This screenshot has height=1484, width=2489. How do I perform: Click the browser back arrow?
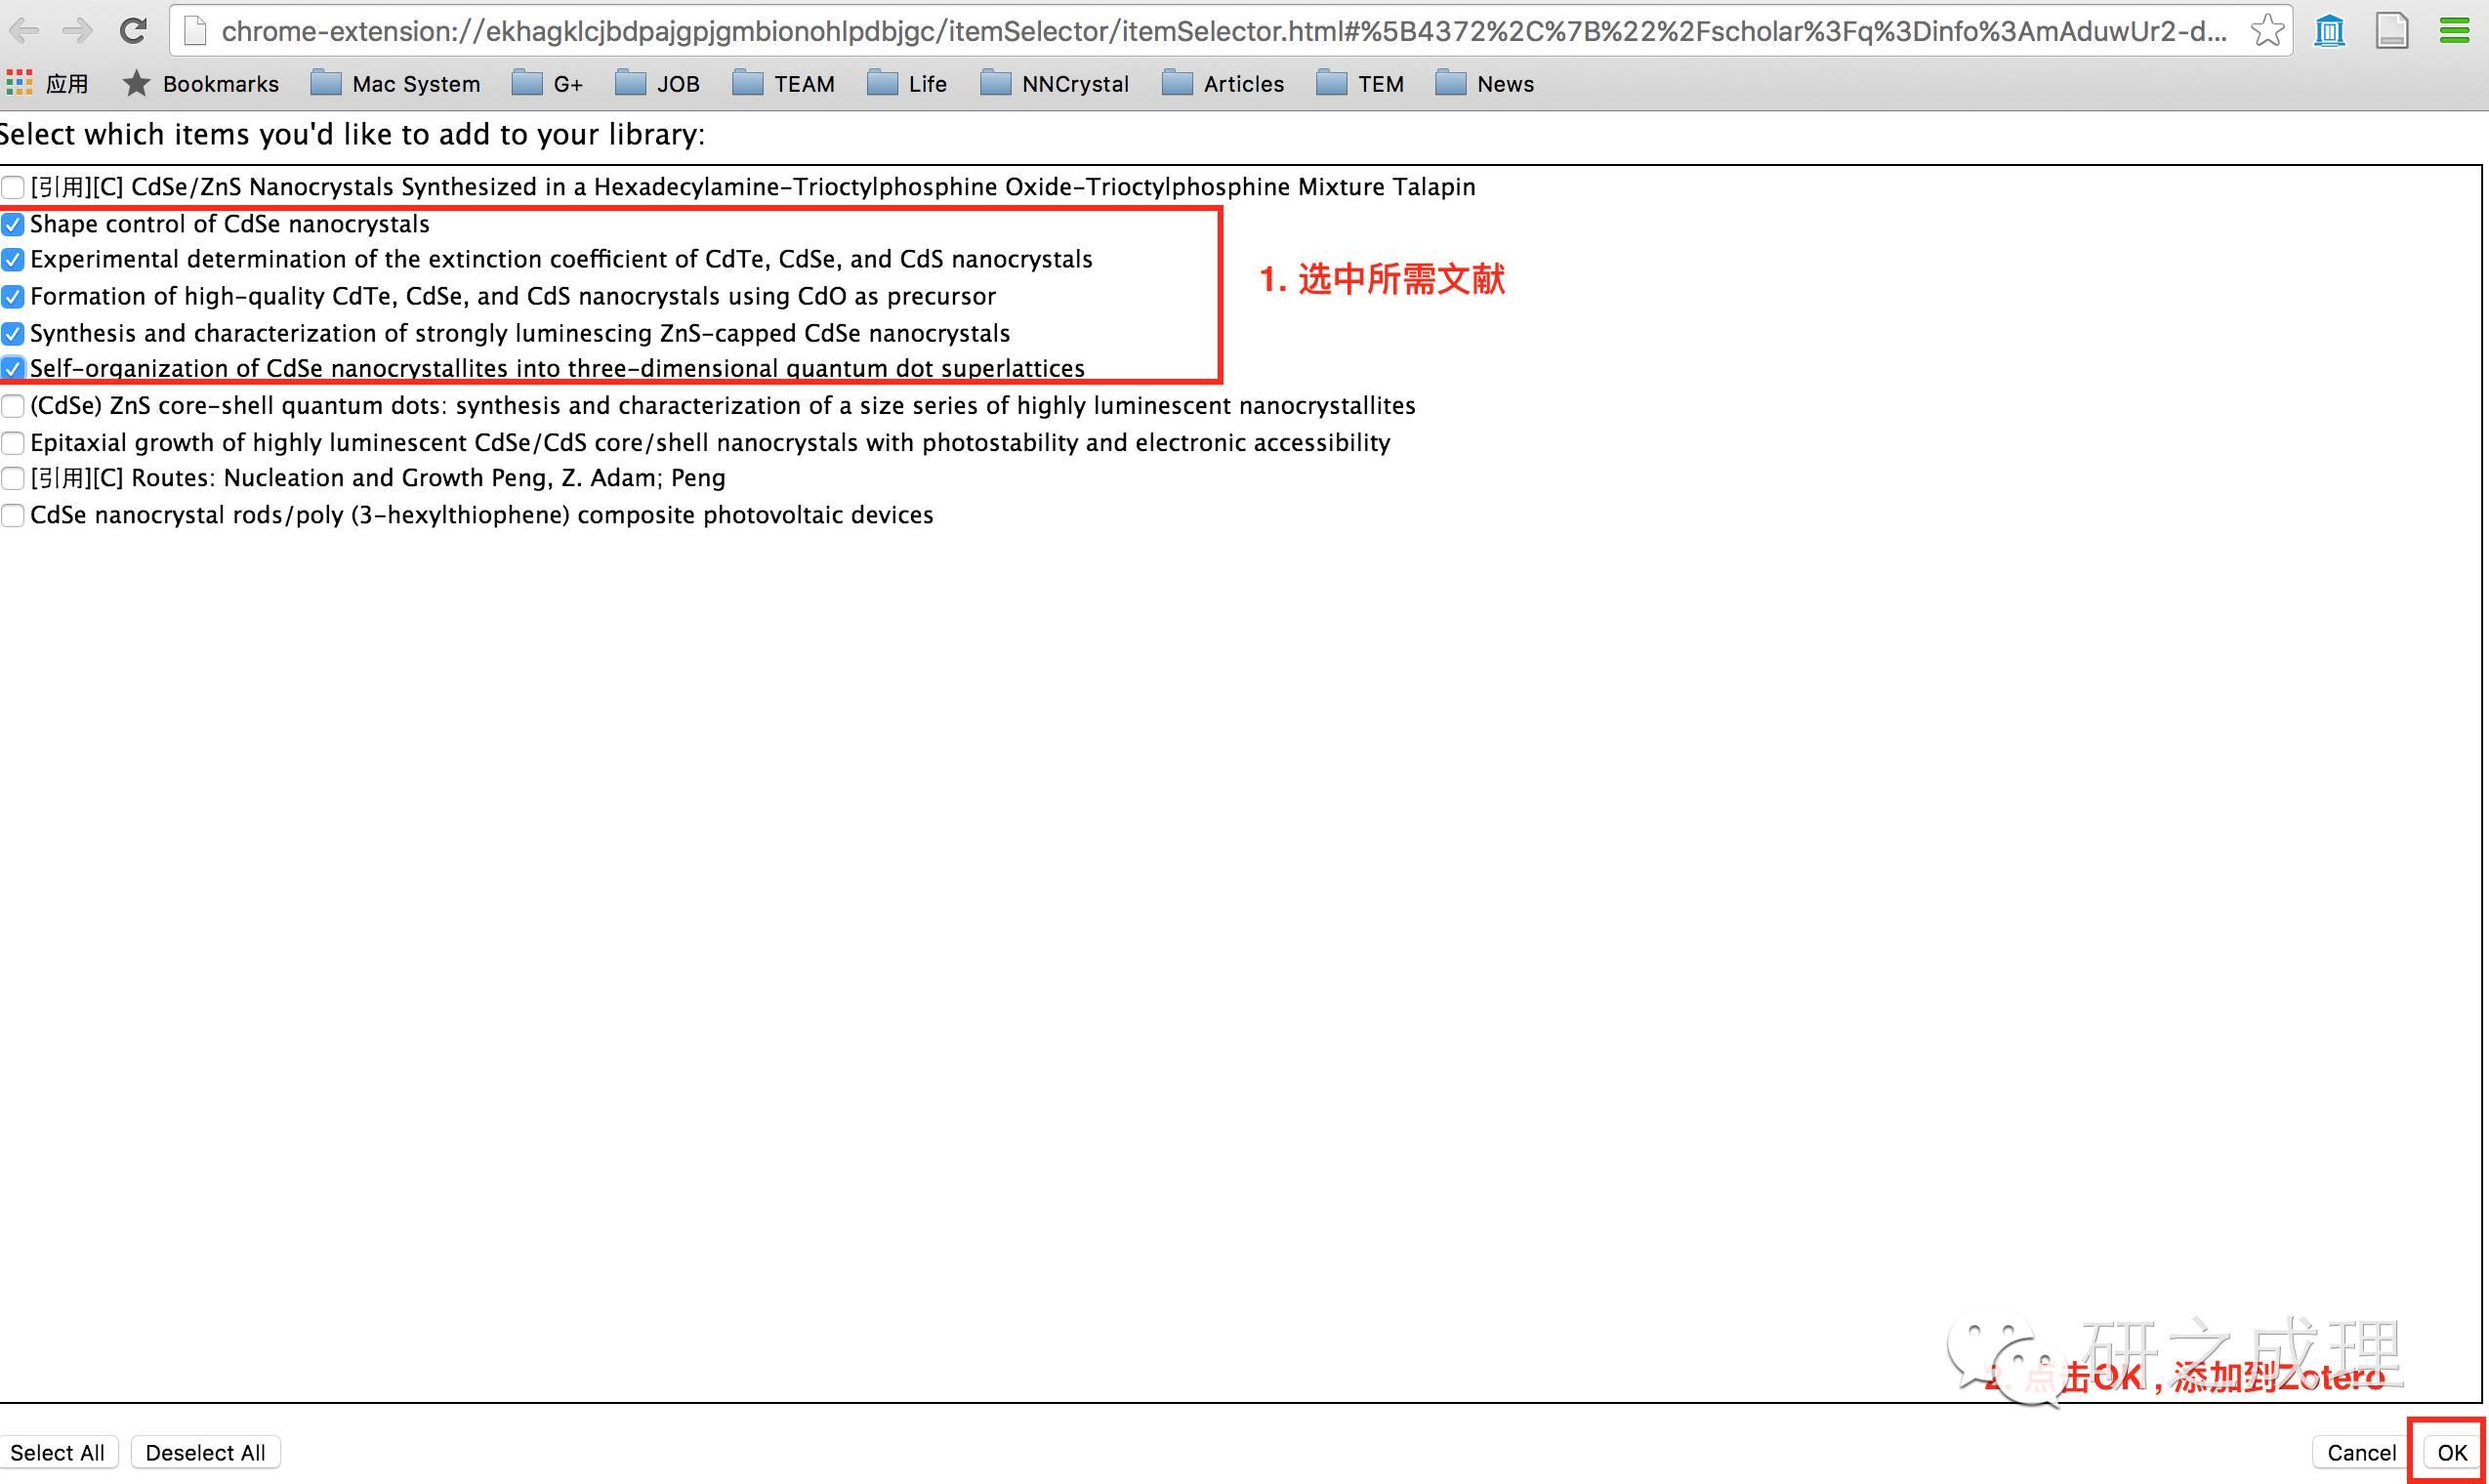[24, 31]
